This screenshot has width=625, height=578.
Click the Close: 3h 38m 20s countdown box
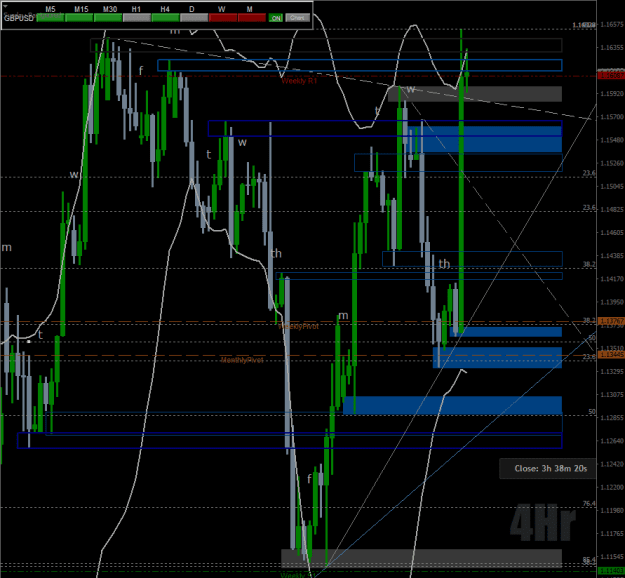coord(548,469)
